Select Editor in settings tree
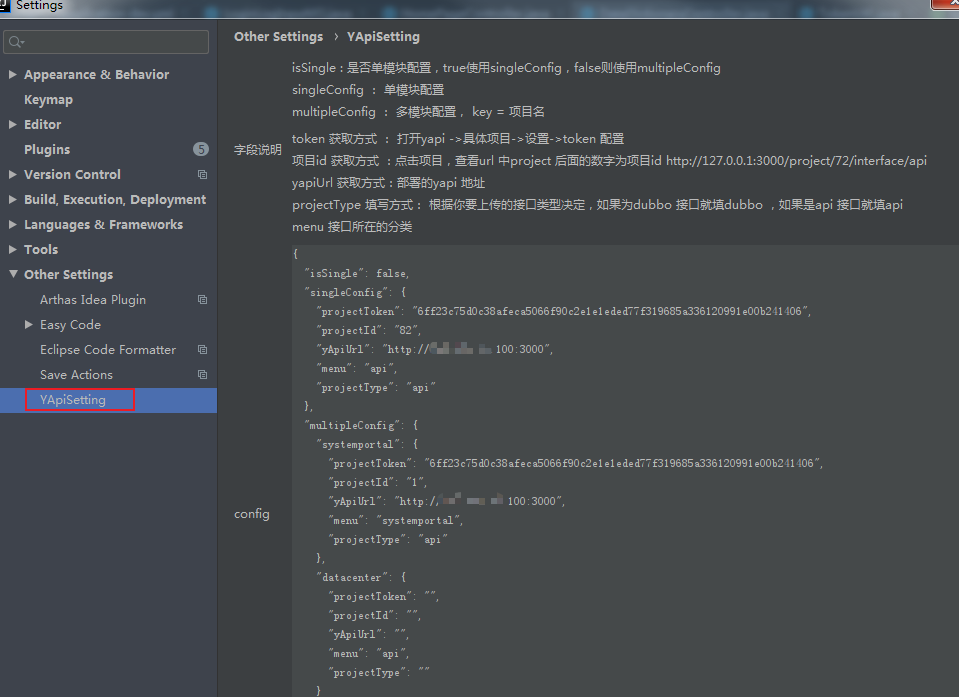Screen dimensions: 959x697 [x=42, y=125]
